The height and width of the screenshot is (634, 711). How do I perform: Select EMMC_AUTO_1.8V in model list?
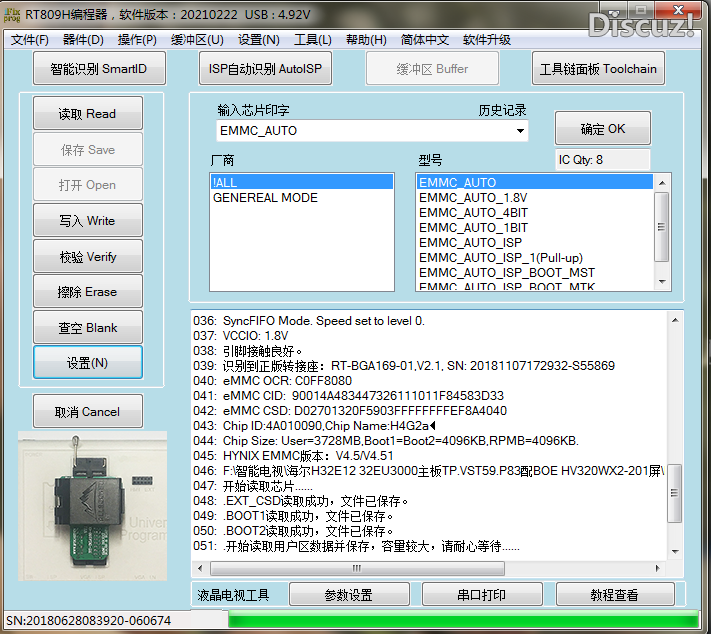coord(473,198)
